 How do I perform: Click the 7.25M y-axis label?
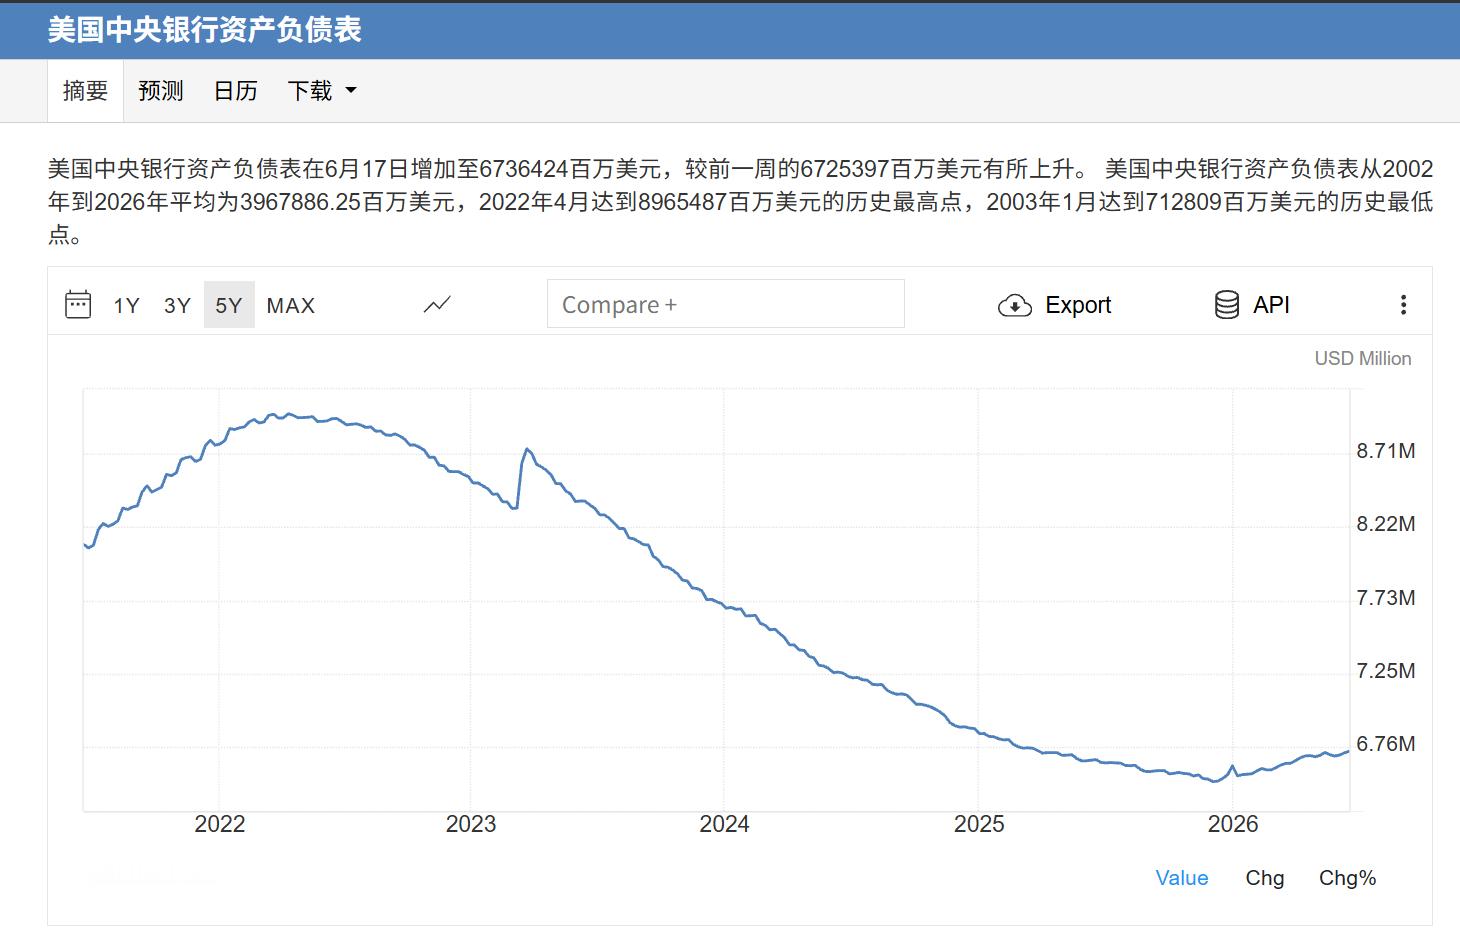pyautogui.click(x=1386, y=671)
